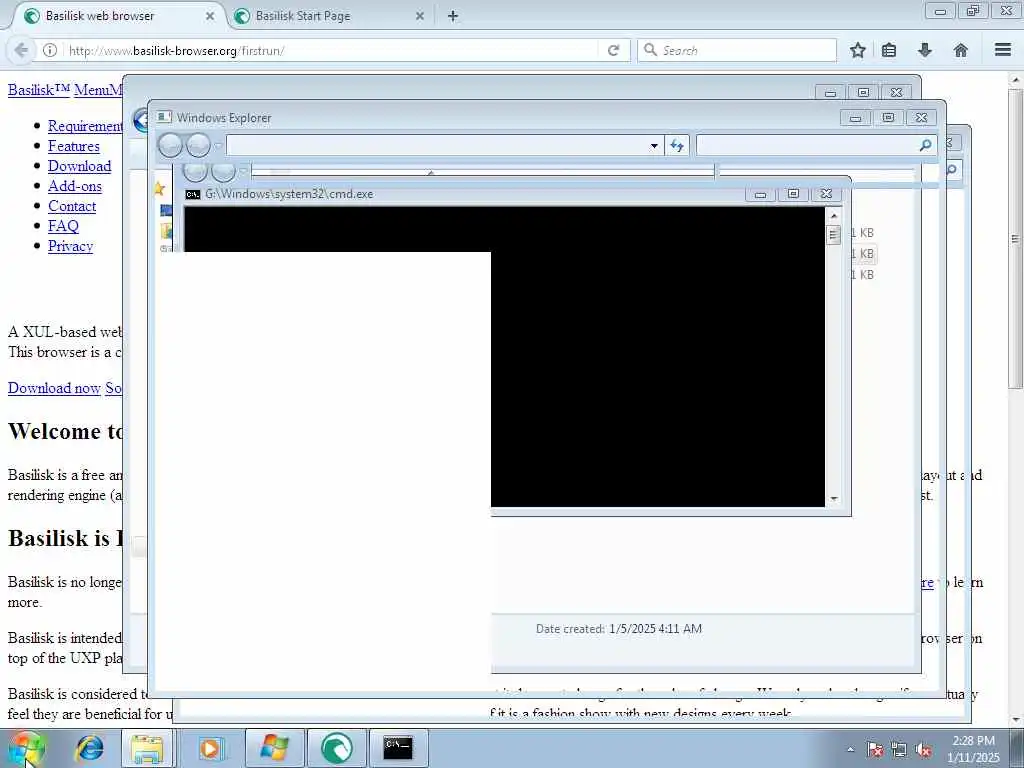Click the Windows Explorer search magnifier icon
This screenshot has height=768, width=1024.
point(925,145)
